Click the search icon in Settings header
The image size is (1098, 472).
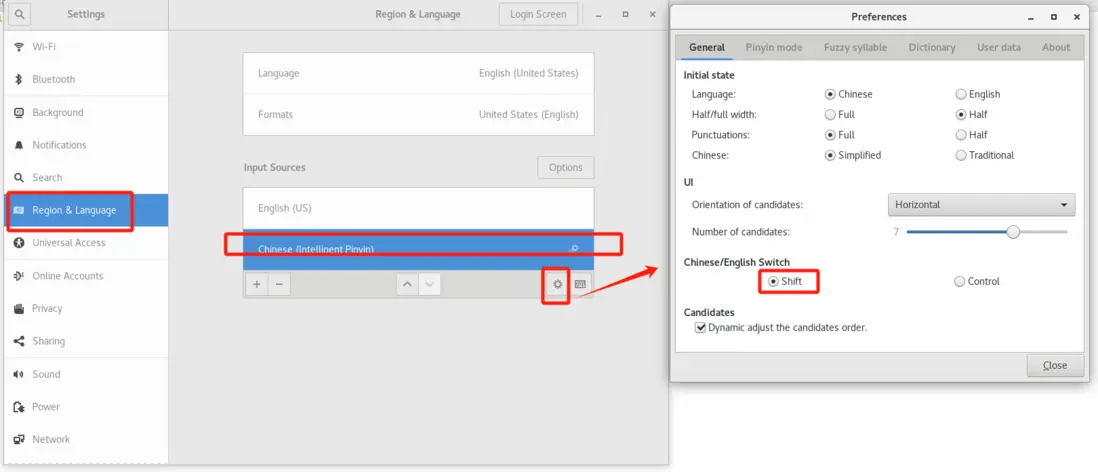click(x=19, y=14)
